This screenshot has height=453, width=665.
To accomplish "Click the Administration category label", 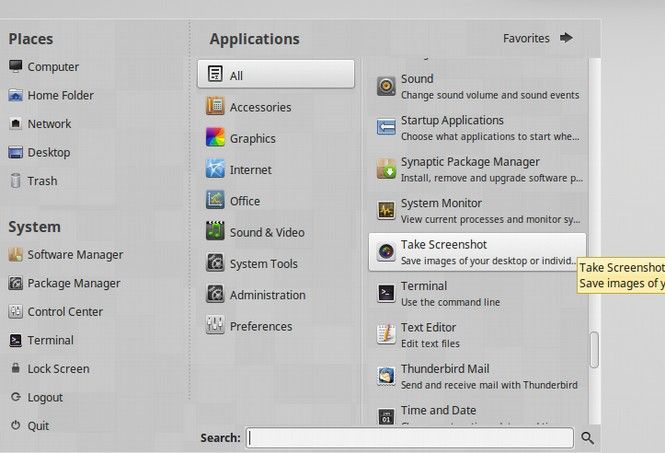I will tap(268, 295).
